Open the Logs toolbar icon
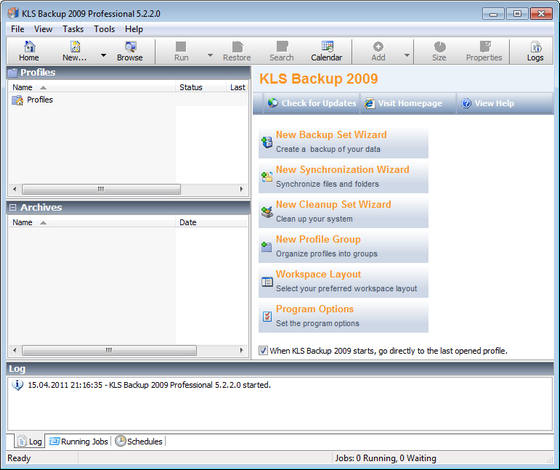This screenshot has width=560, height=470. tap(535, 51)
